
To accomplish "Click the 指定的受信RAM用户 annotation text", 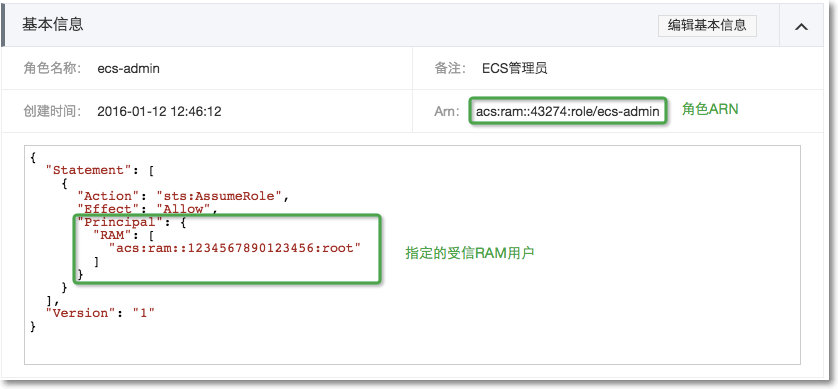I will coord(470,253).
